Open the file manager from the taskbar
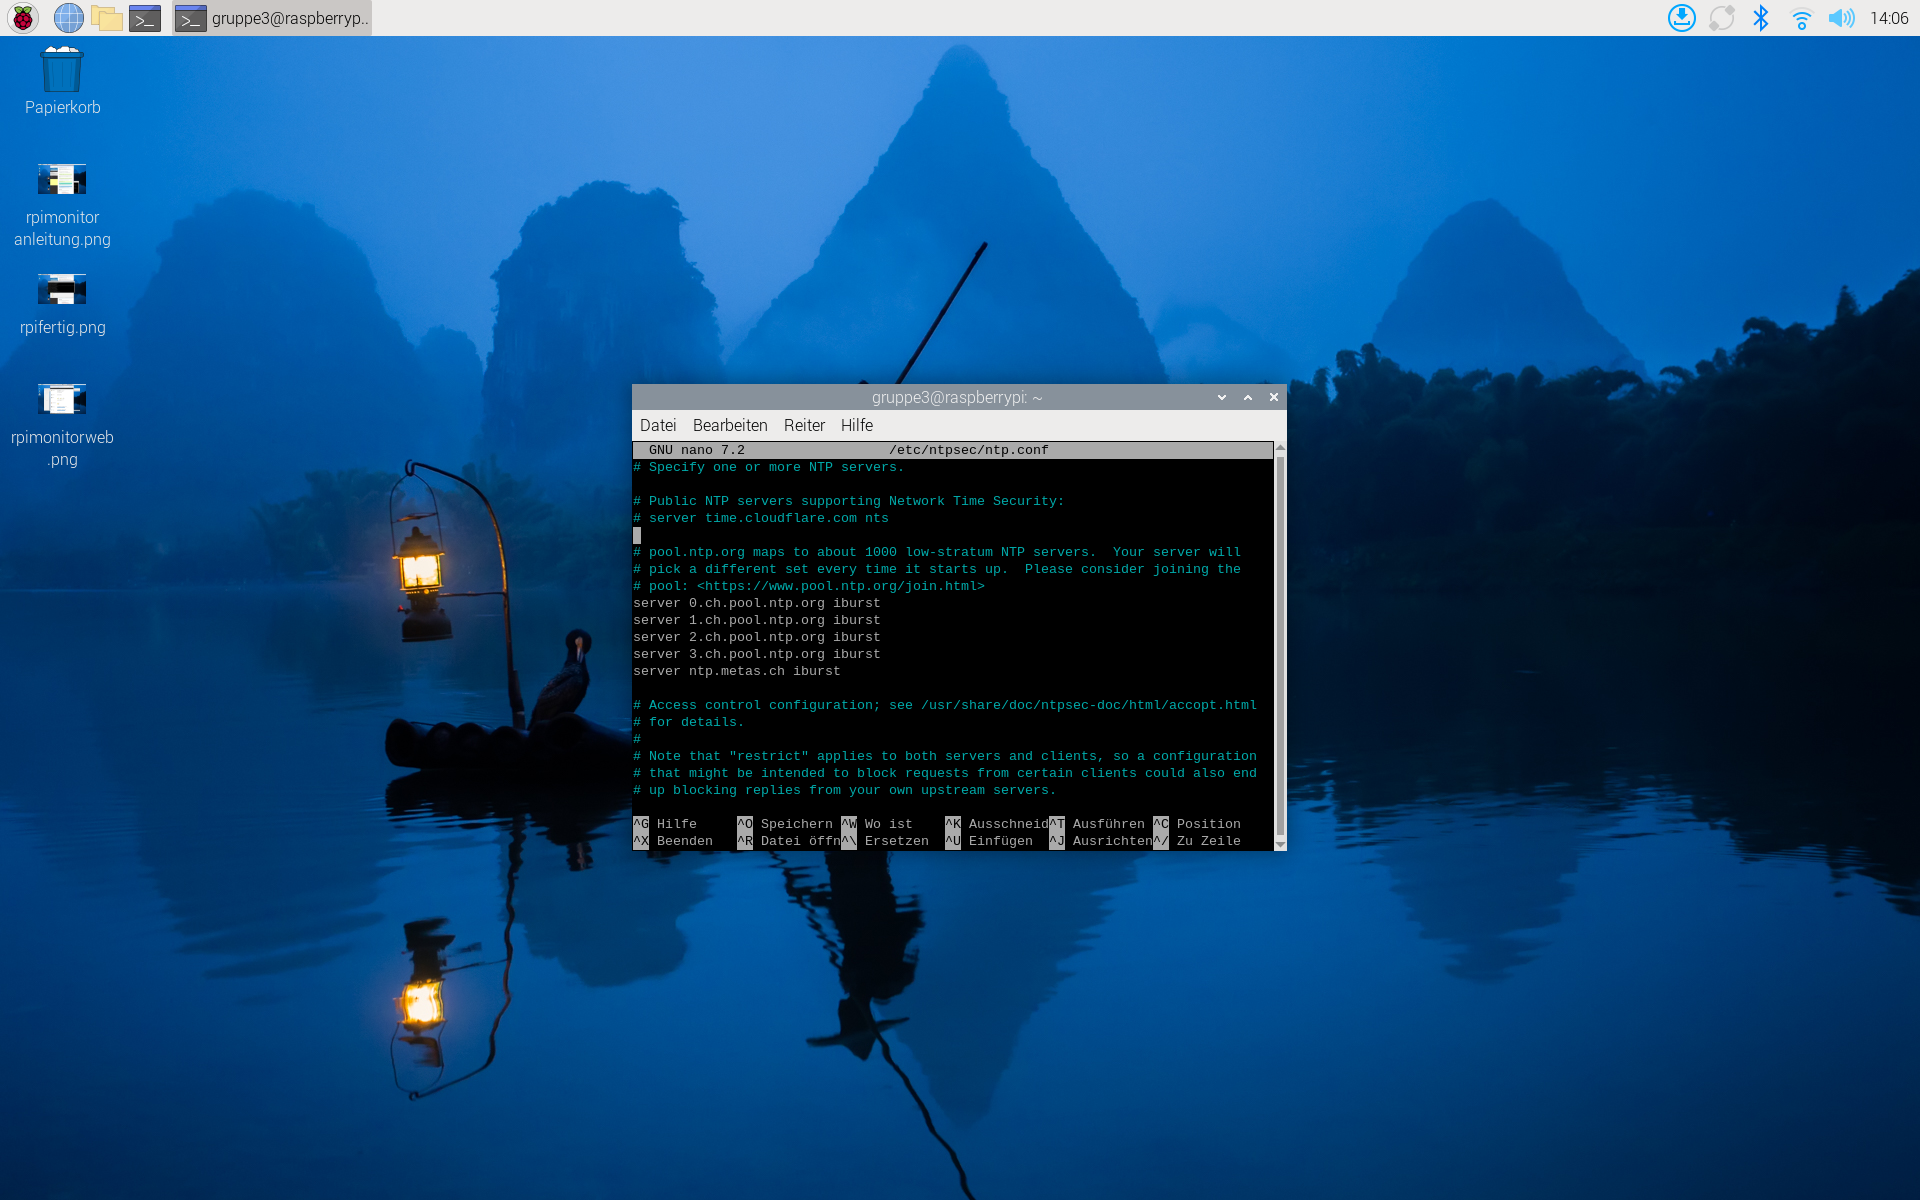The height and width of the screenshot is (1200, 1920). 107,18
